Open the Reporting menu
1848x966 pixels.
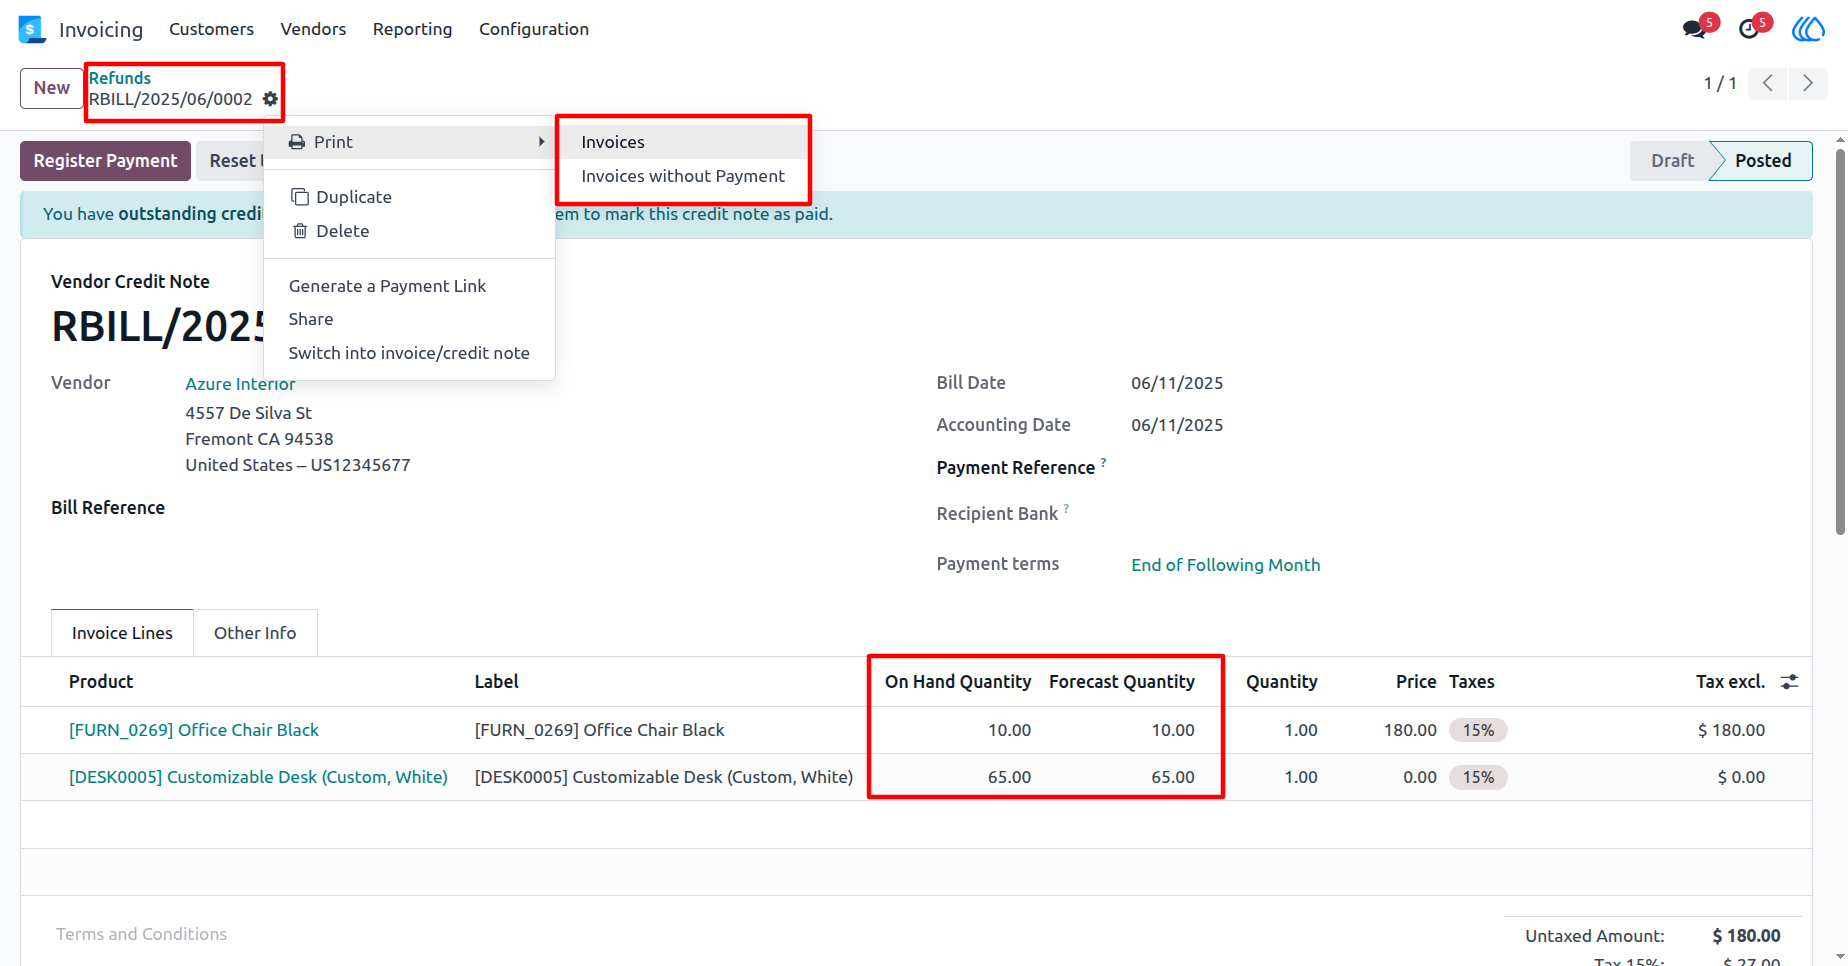point(412,29)
